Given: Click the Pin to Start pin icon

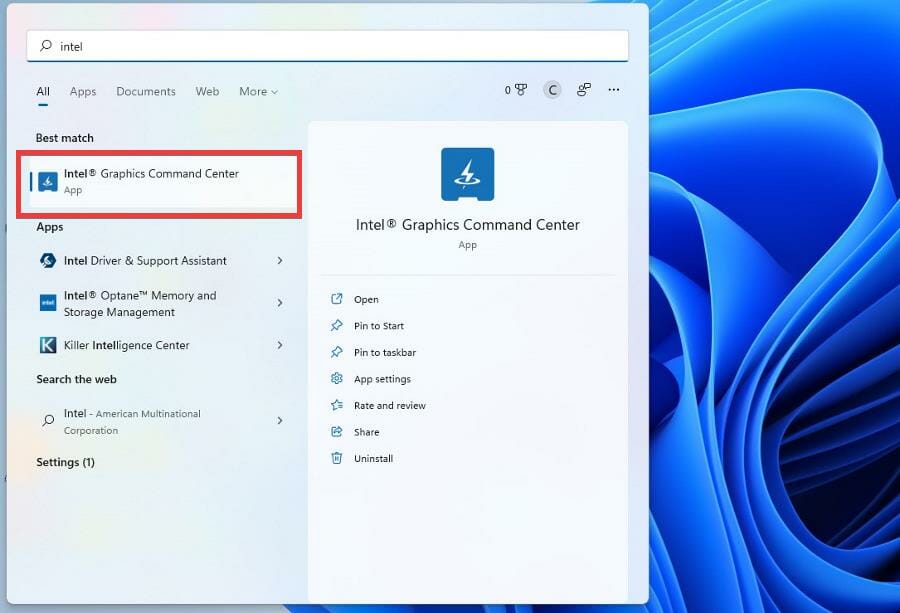Looking at the screenshot, I should (336, 325).
